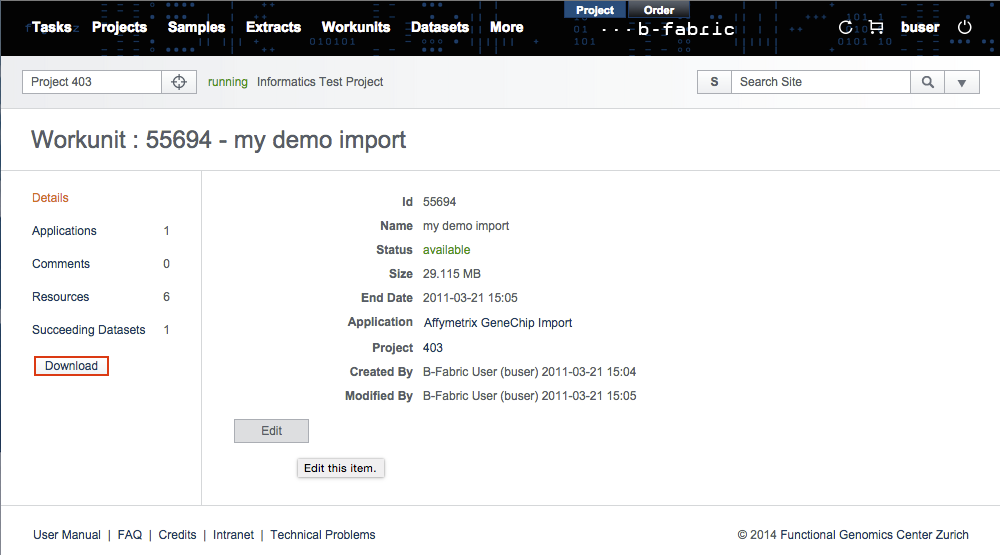The image size is (1000, 555).
Task: Open the shopping cart icon
Action: (876, 28)
